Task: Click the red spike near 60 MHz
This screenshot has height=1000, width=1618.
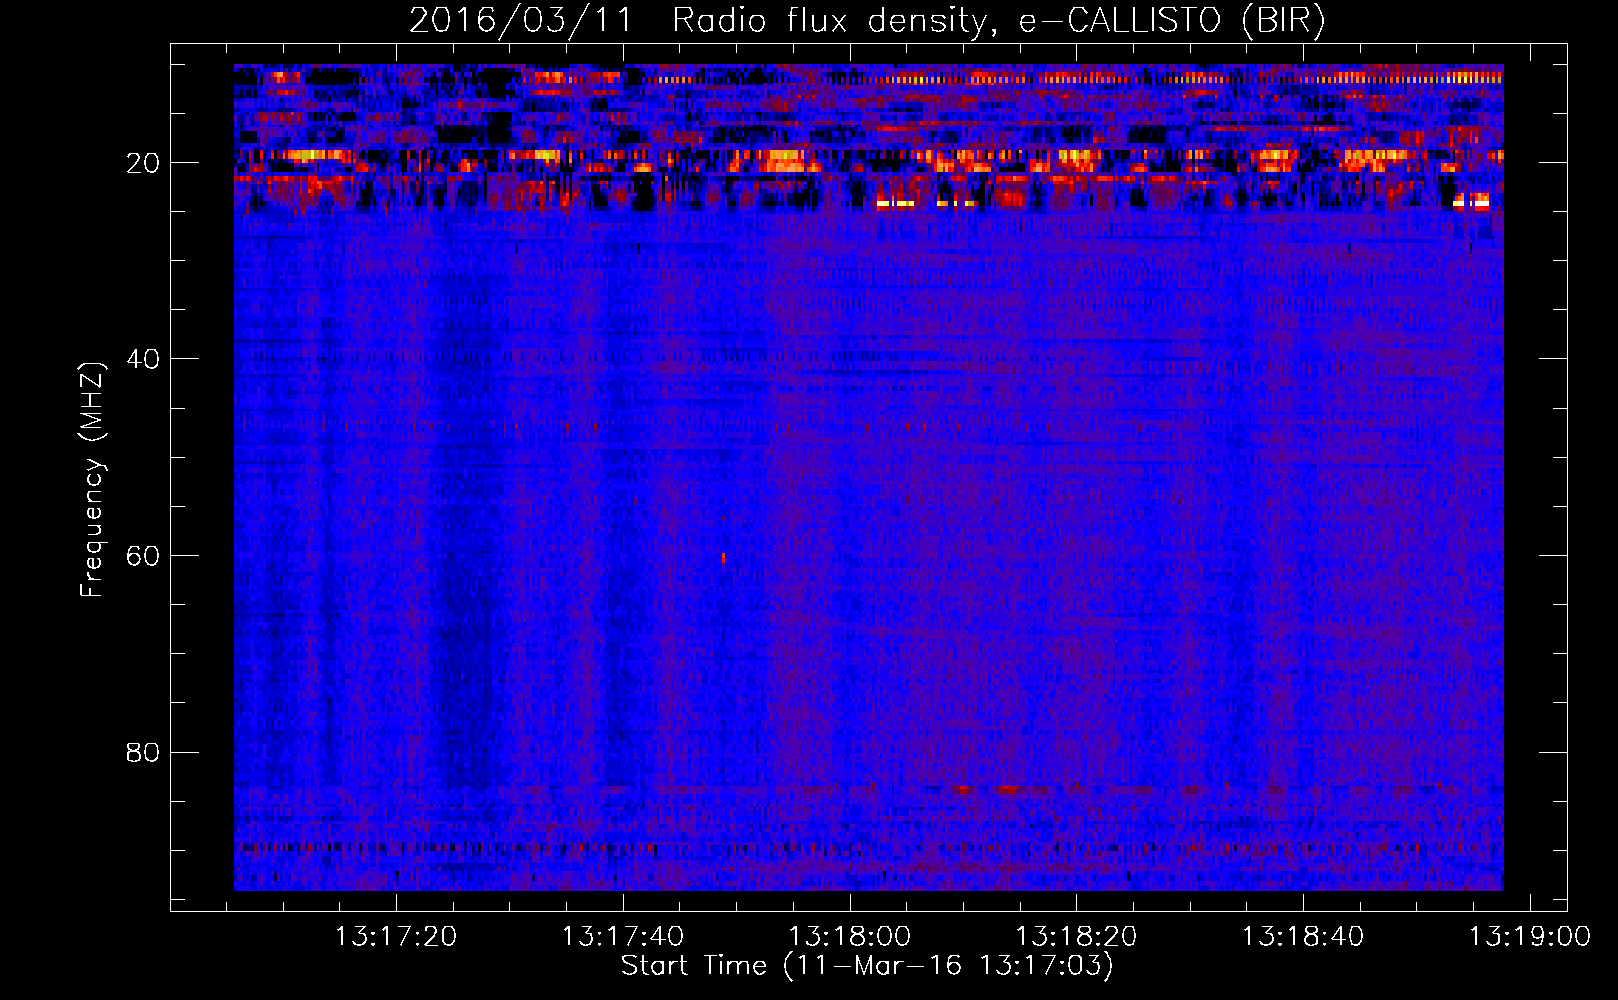Action: coord(723,558)
